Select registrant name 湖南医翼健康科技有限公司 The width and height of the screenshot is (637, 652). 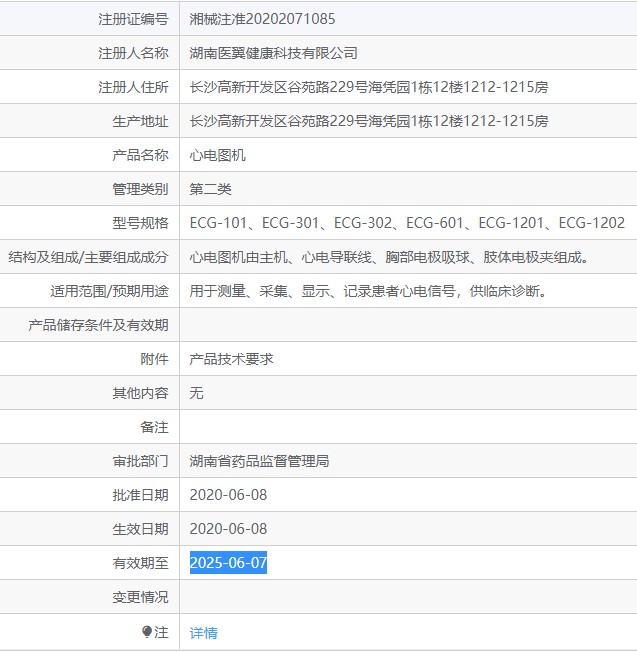[273, 53]
